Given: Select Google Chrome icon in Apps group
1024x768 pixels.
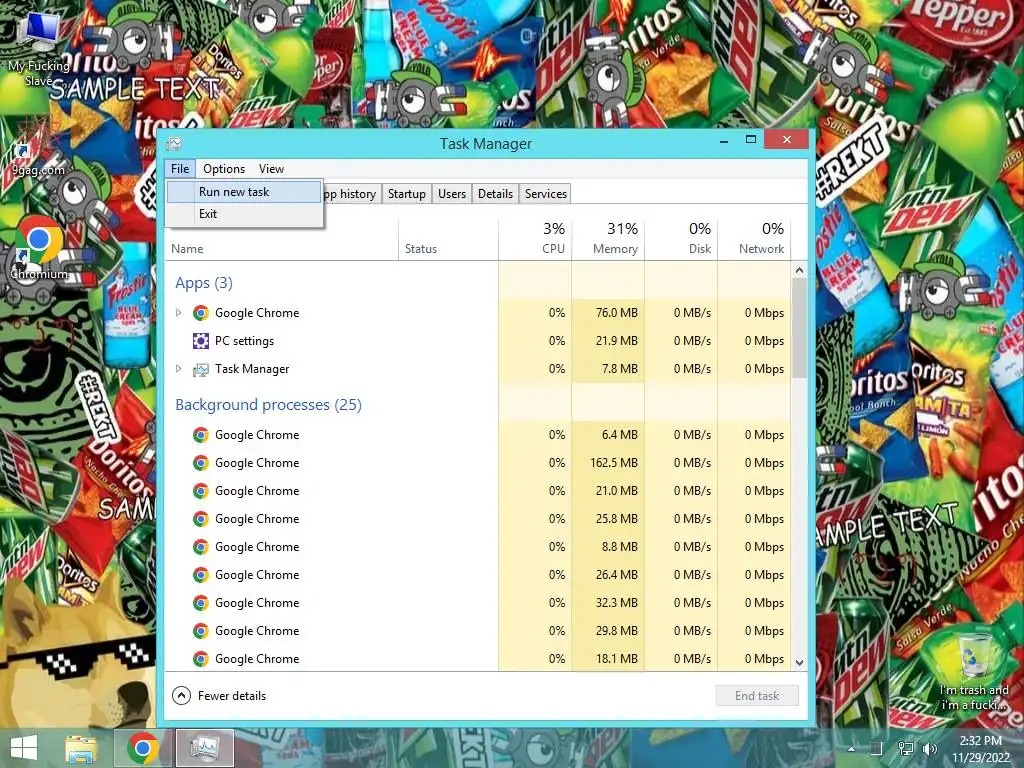Looking at the screenshot, I should click(x=200, y=313).
